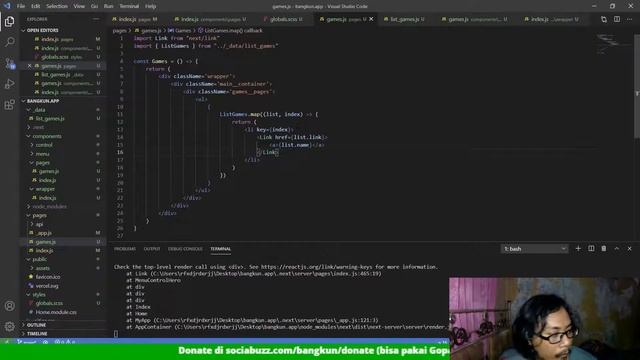
Task: Kill the terminal with the trash icon
Action: coord(604,249)
